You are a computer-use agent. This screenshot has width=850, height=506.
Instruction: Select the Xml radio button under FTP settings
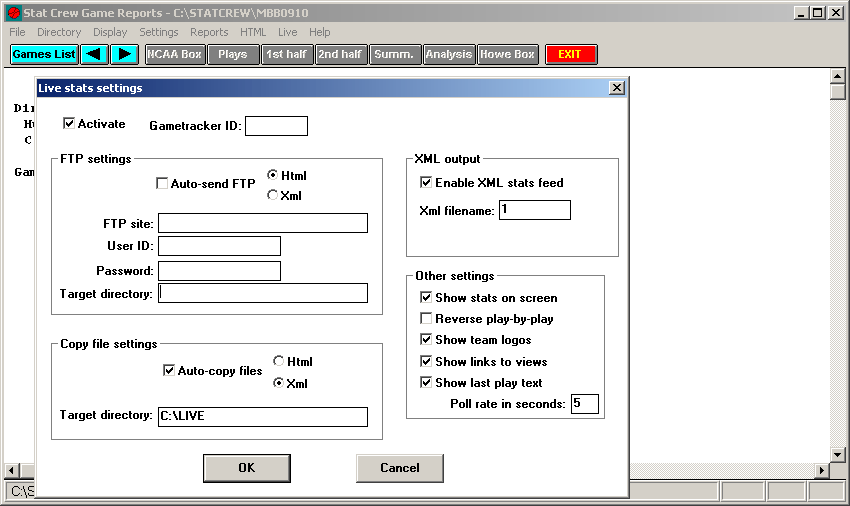tap(273, 195)
